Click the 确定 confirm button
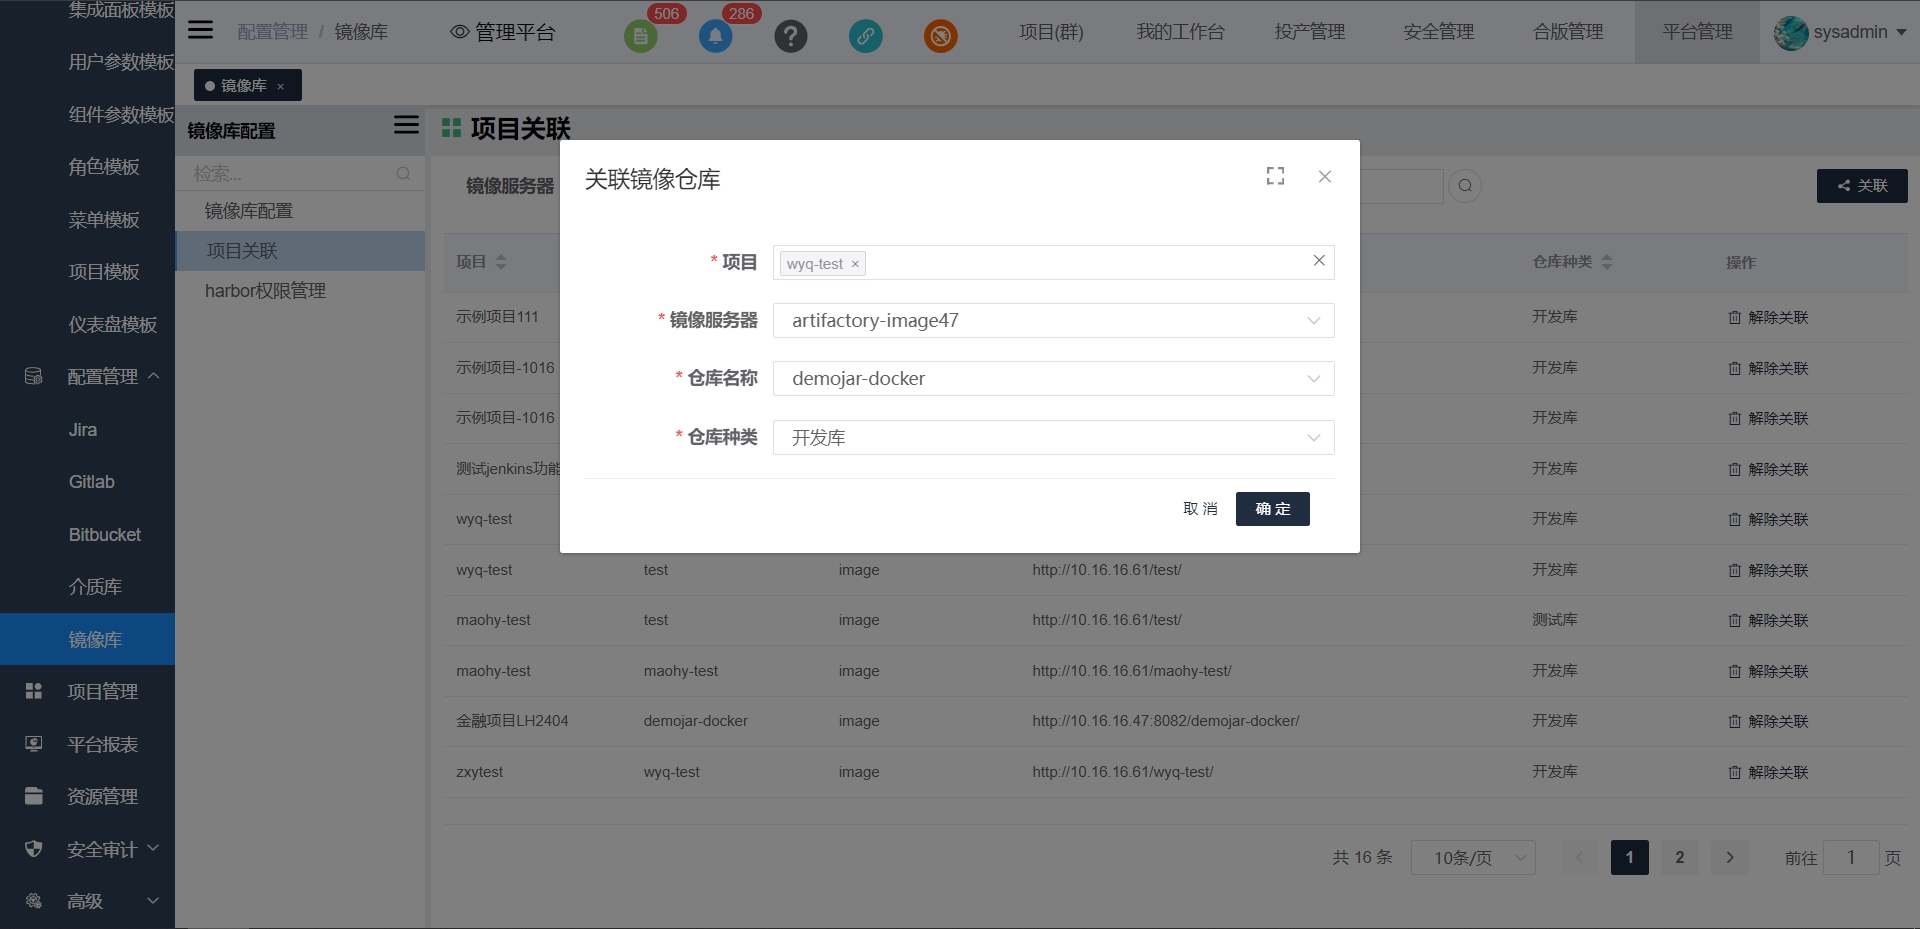The height and width of the screenshot is (929, 1920). coord(1272,509)
